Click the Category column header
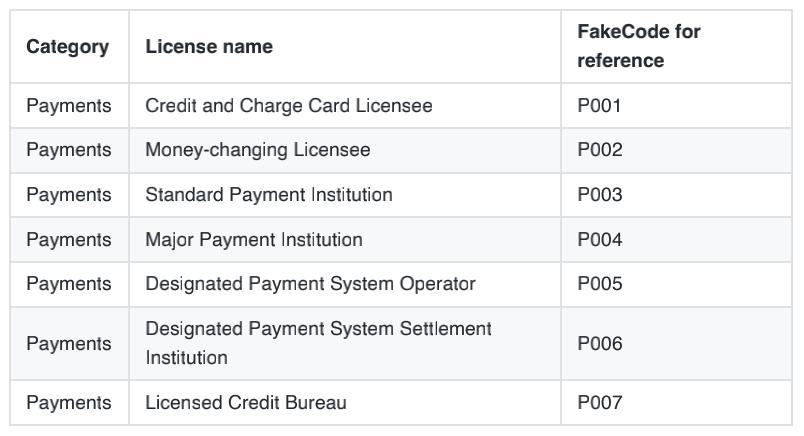804x436 pixels. coord(68,47)
